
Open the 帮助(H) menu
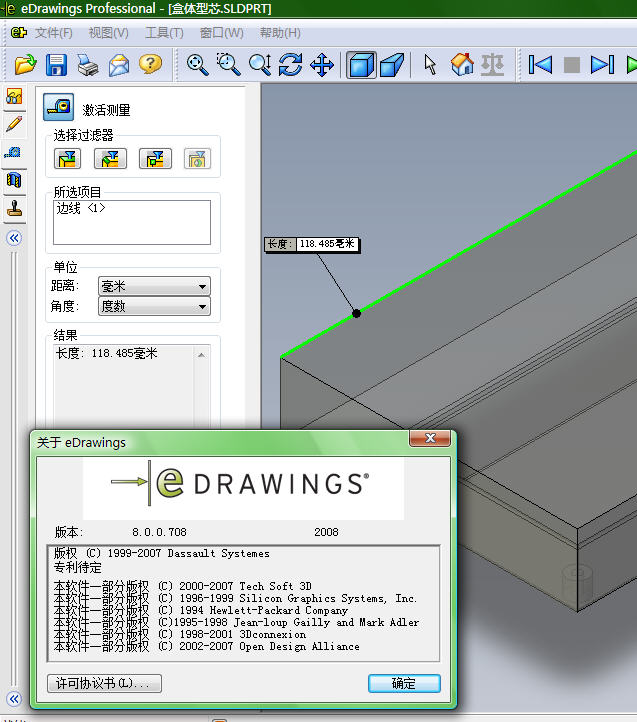[x=280, y=33]
